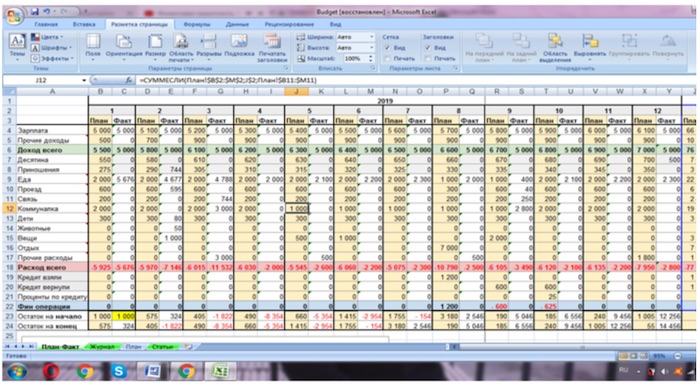The image size is (700, 386).
Task: Select row 18 header
Action: [x=9, y=267]
